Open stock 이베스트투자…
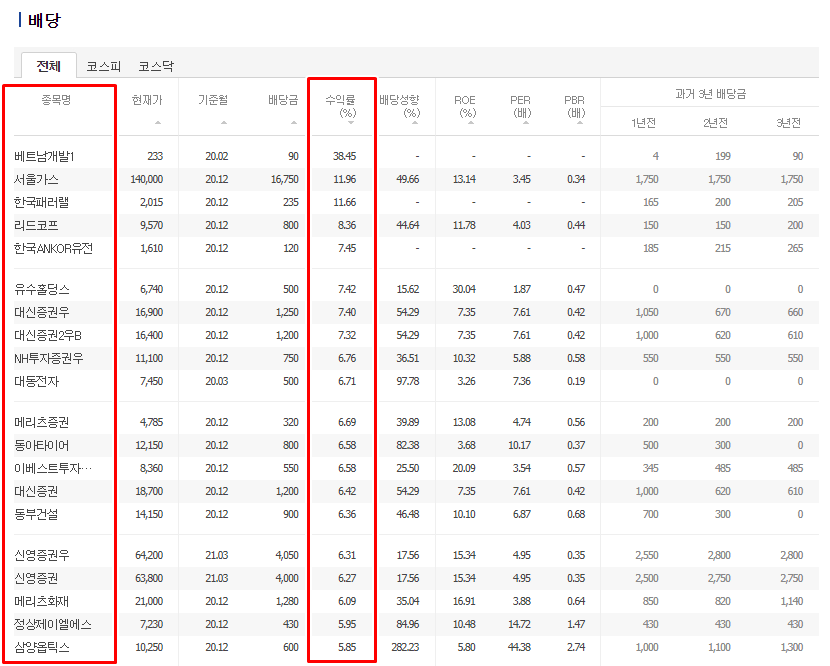 (x=53, y=469)
